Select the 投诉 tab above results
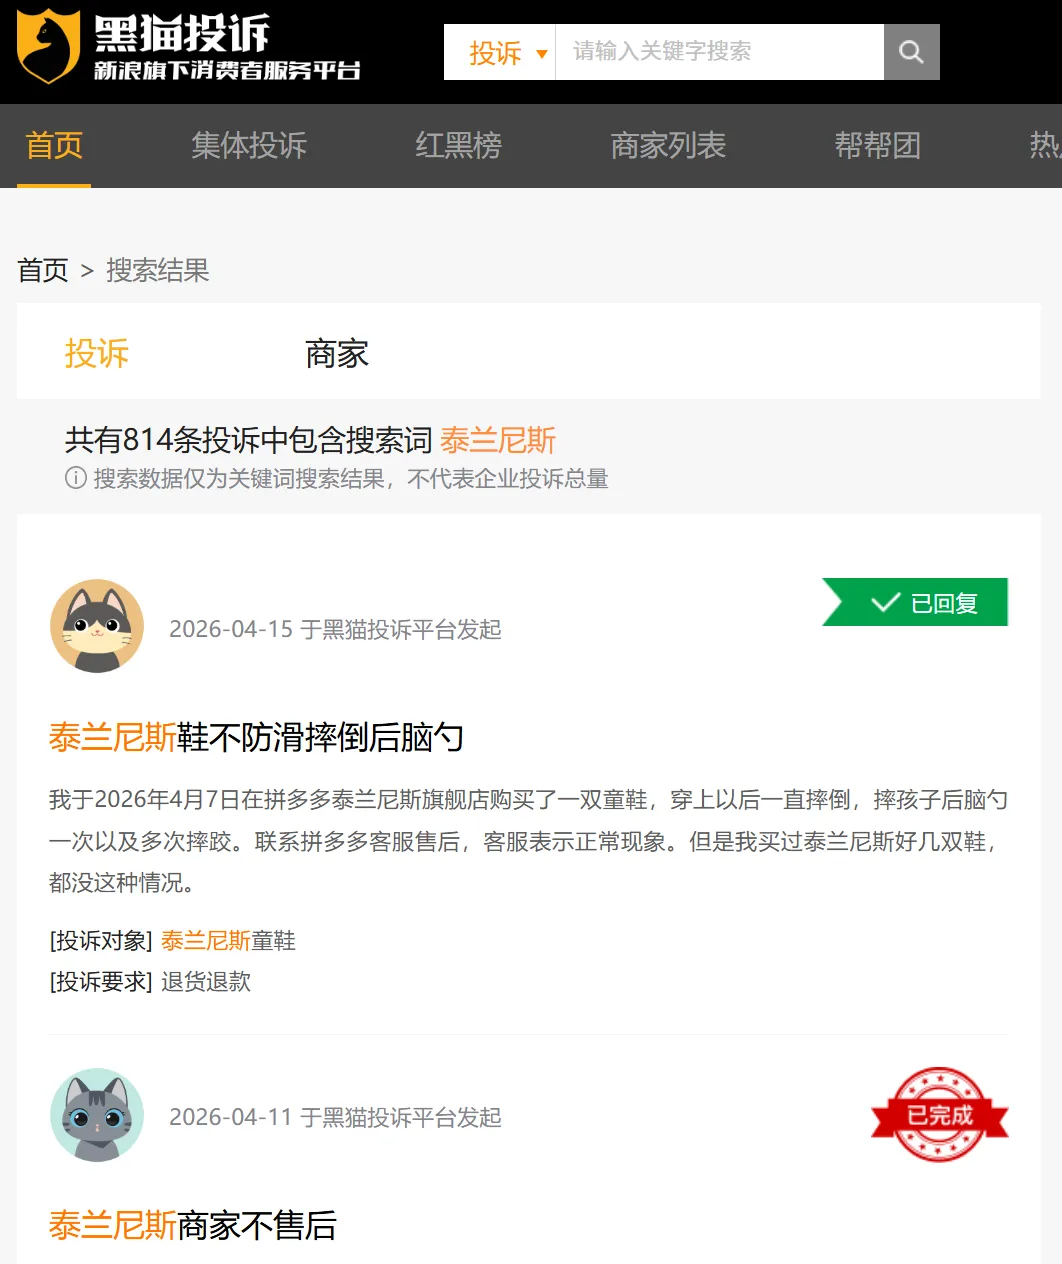 coord(96,352)
